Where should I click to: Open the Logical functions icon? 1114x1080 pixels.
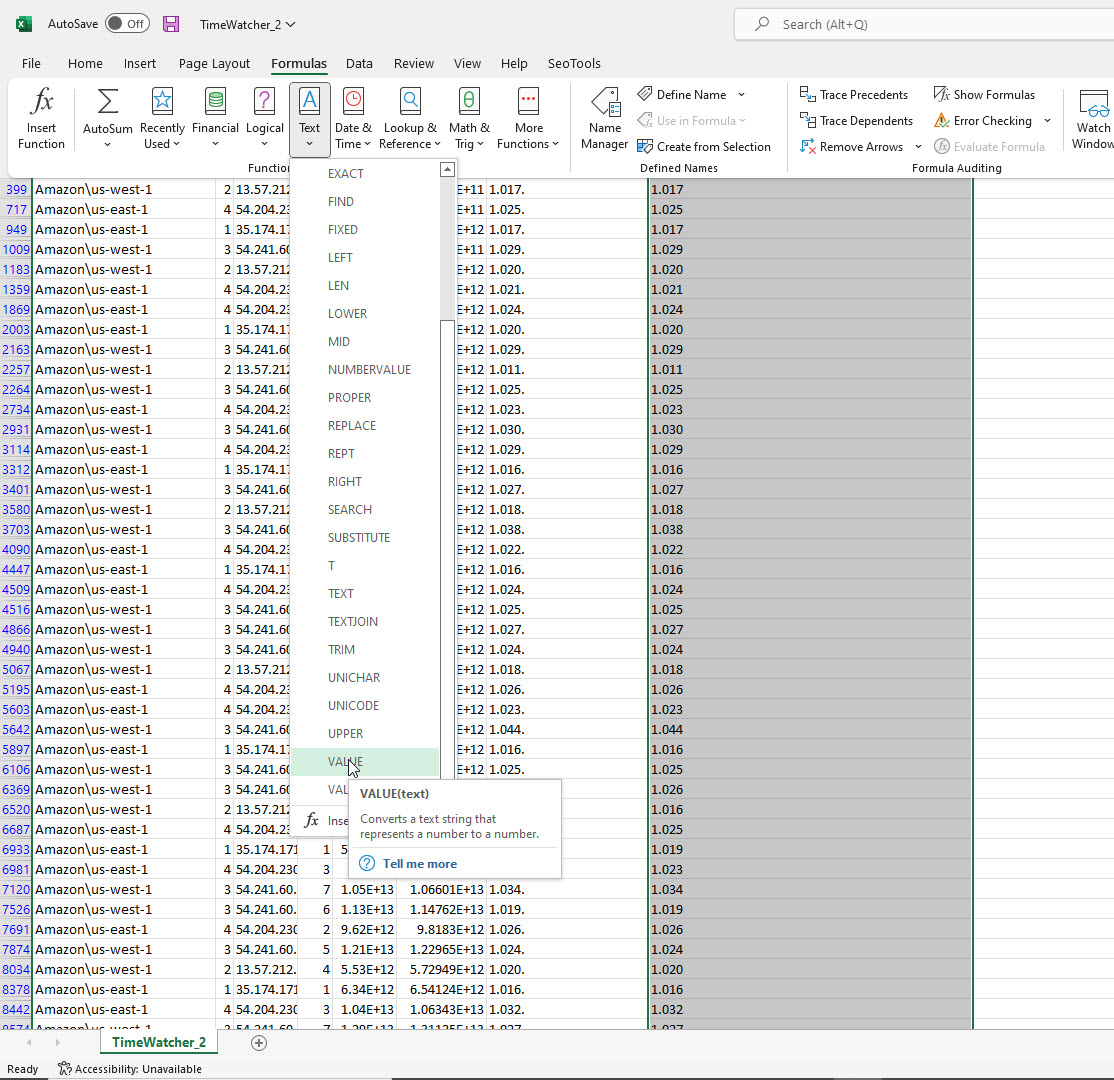[x=264, y=118]
